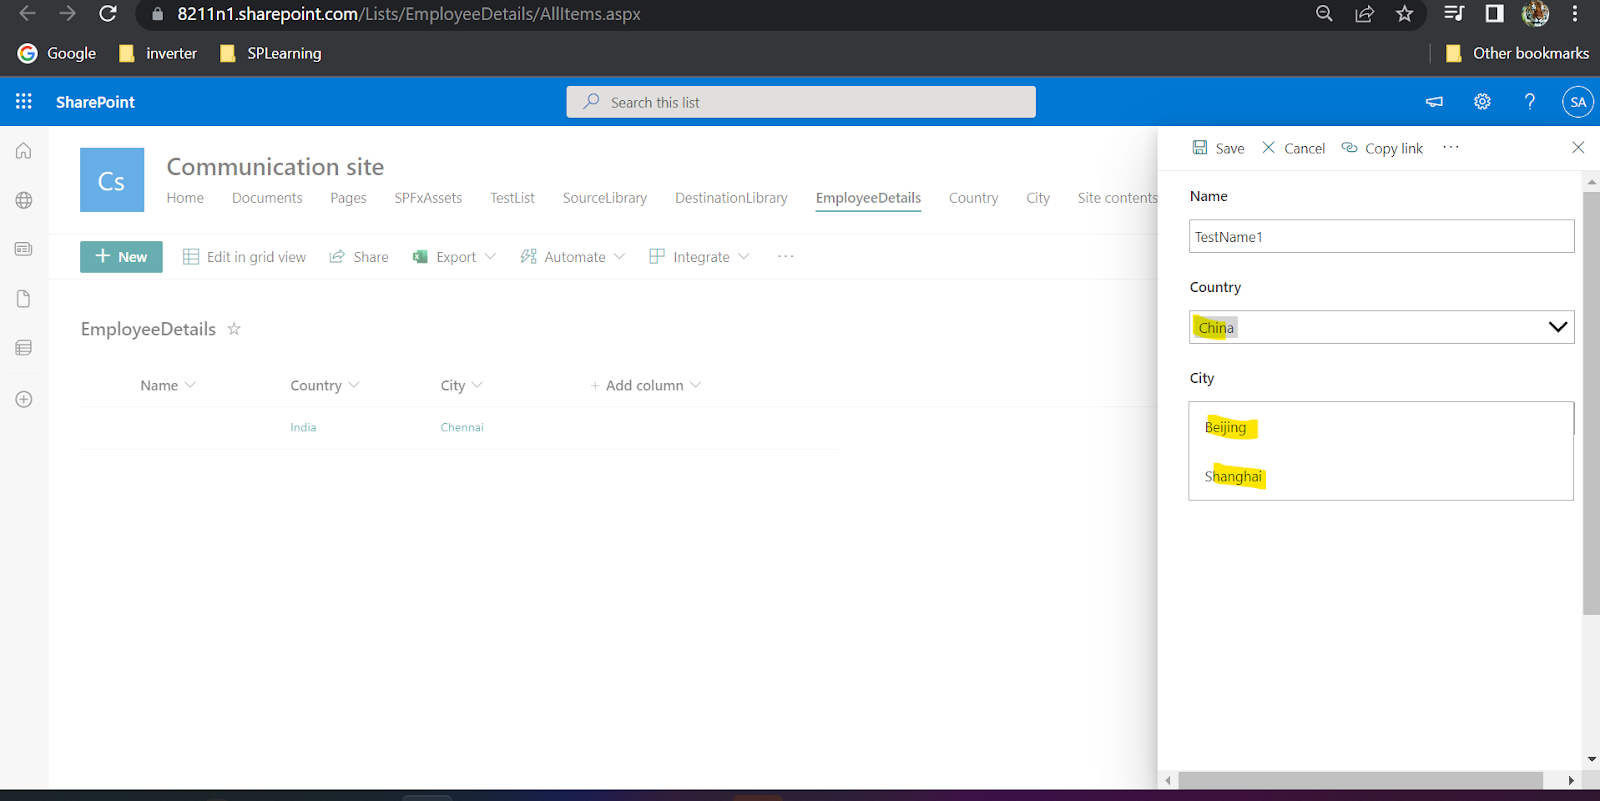This screenshot has height=801, width=1600.
Task: Open the Country column header menu
Action: coord(325,385)
